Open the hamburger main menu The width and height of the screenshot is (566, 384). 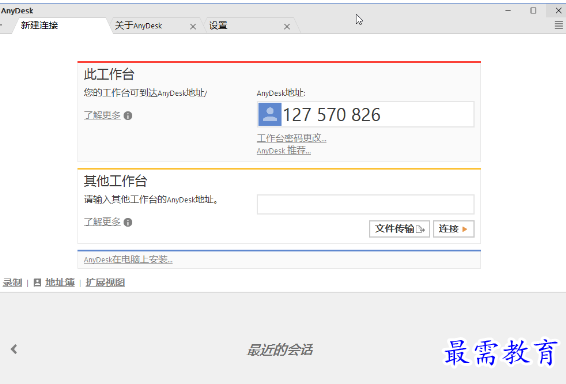(x=558, y=25)
